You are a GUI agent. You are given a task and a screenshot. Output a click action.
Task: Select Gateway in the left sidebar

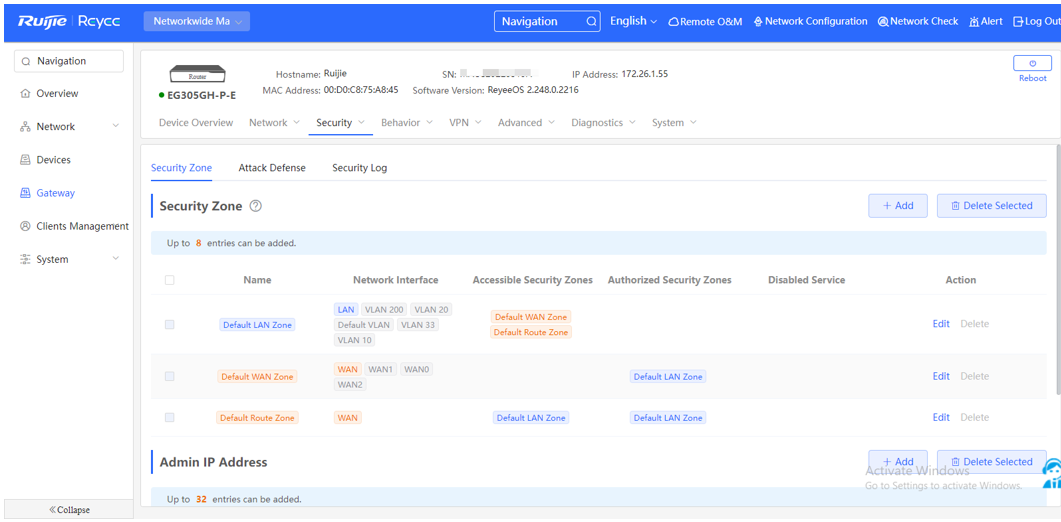pos(47,193)
